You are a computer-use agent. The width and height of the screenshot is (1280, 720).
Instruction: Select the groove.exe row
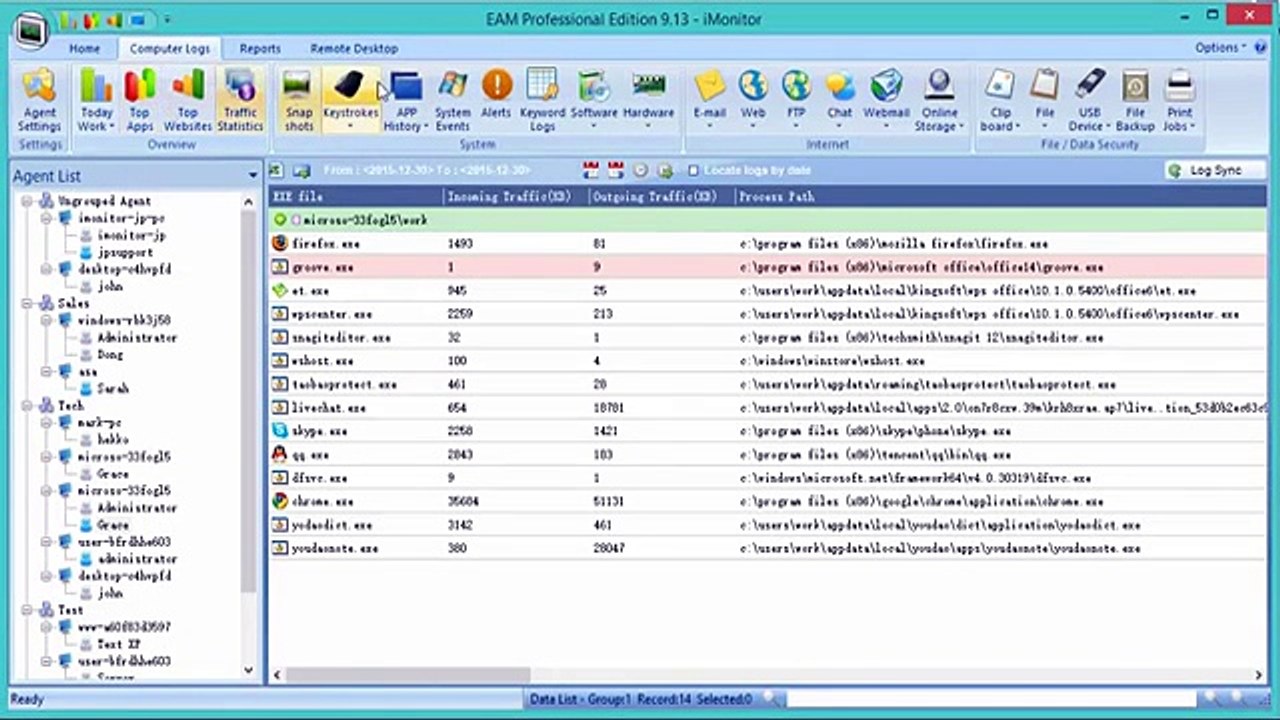(767, 267)
